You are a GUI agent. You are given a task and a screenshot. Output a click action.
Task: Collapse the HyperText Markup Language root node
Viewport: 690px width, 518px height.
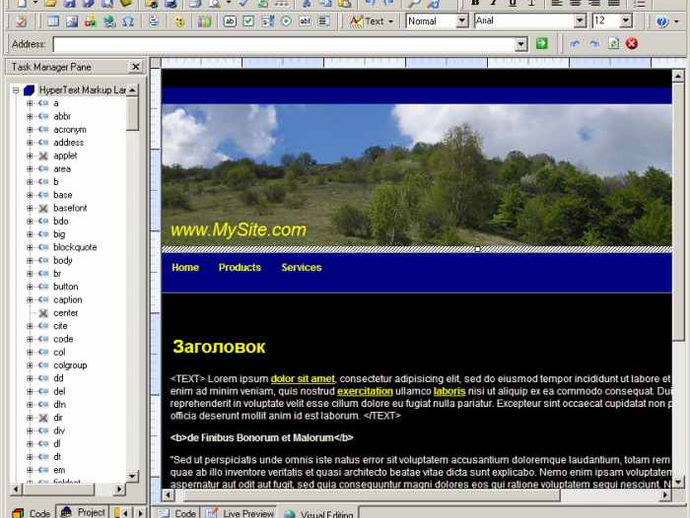click(x=16, y=90)
